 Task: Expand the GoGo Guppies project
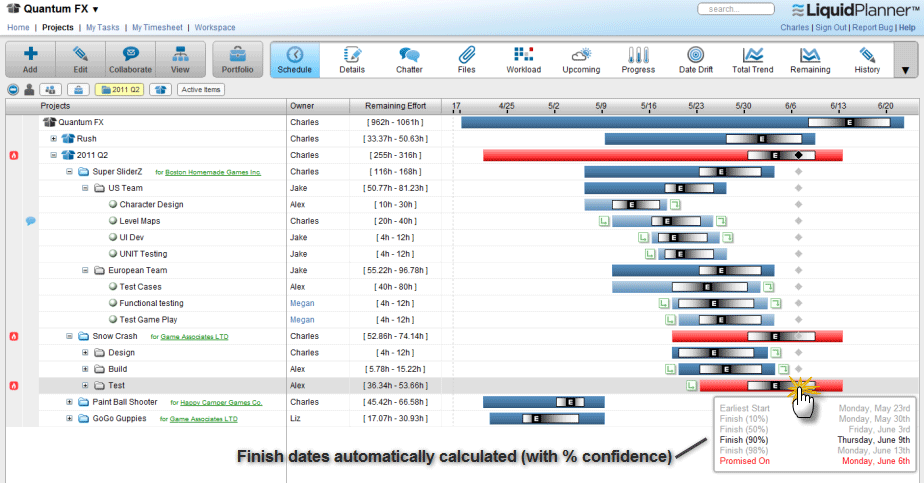click(x=70, y=418)
